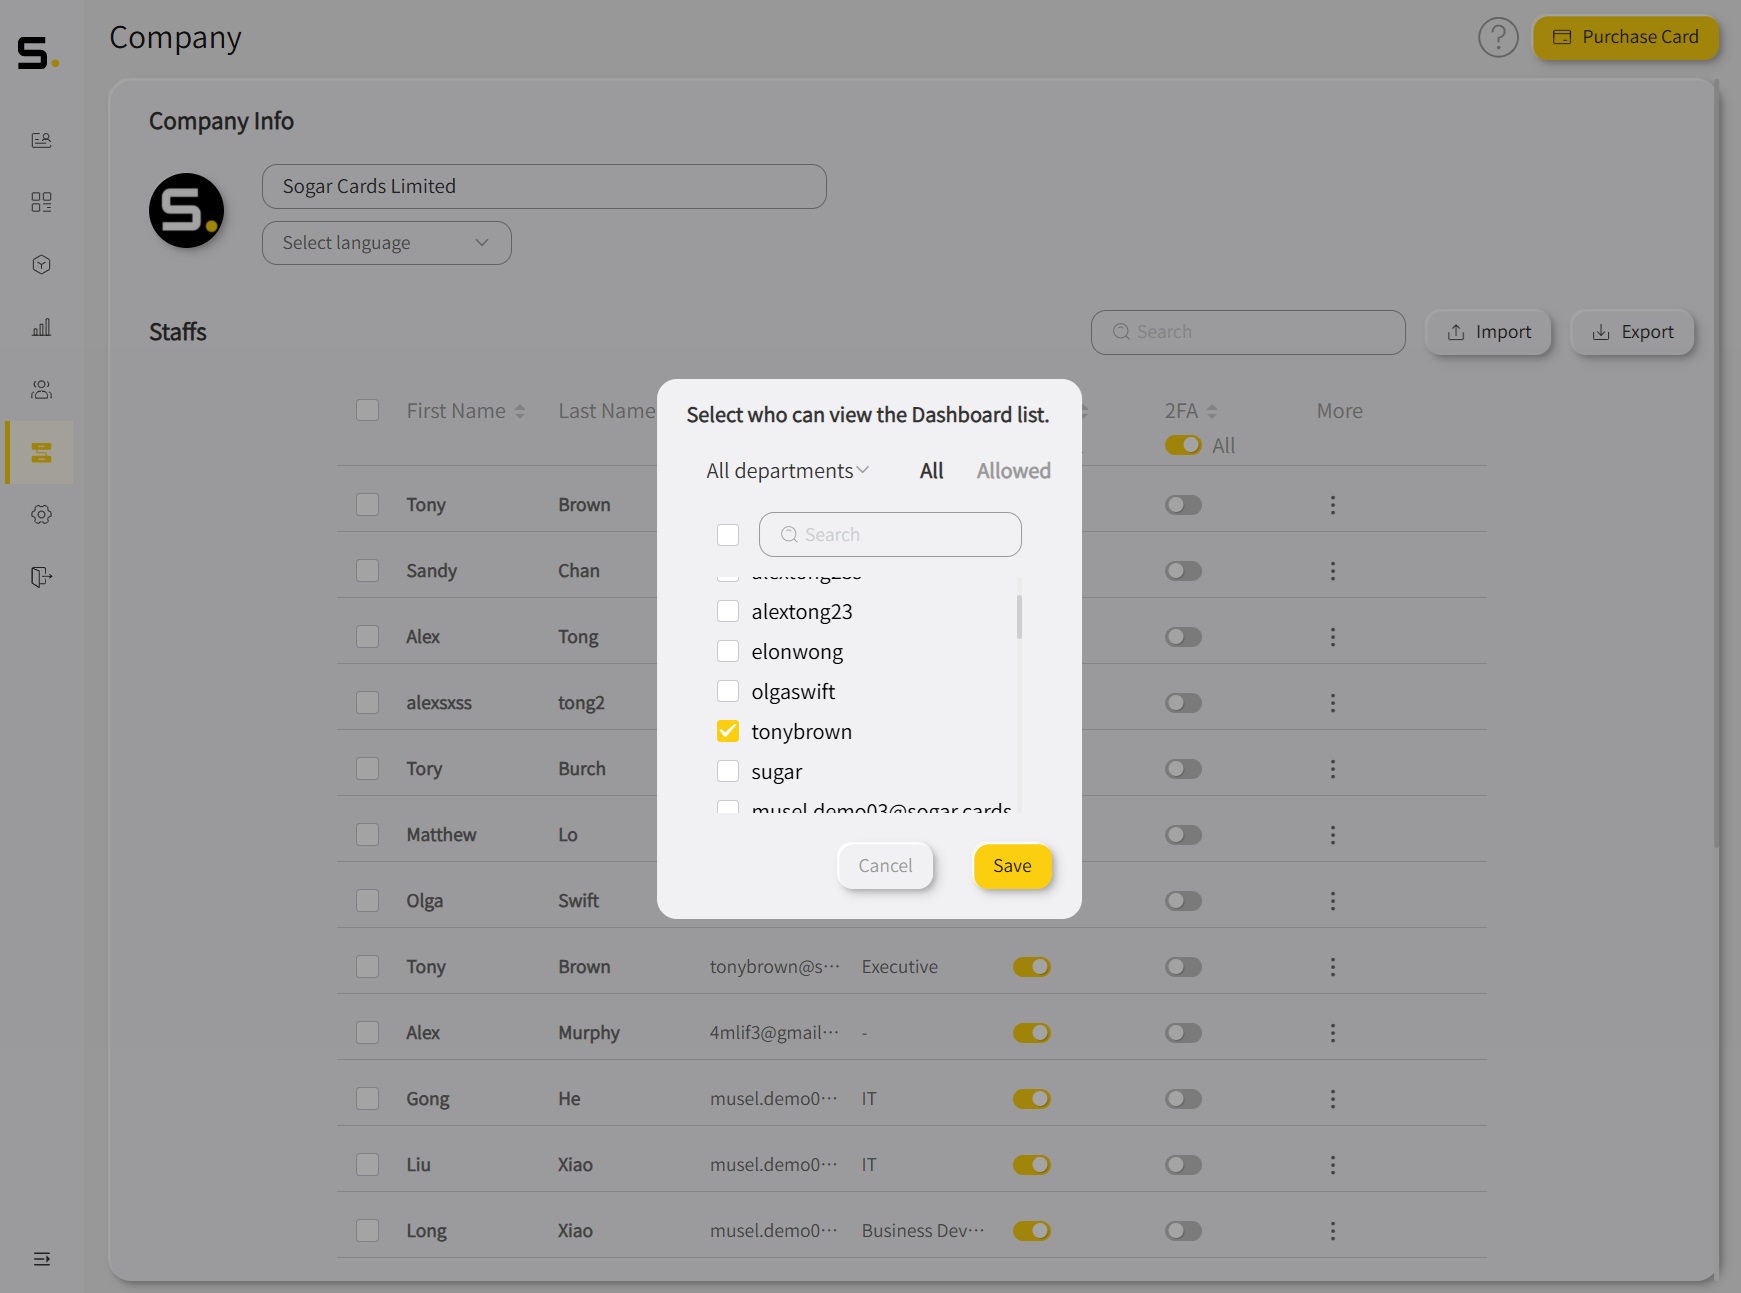1741x1293 pixels.
Task: Check the olgaswift checkbox
Action: pyautogui.click(x=728, y=691)
